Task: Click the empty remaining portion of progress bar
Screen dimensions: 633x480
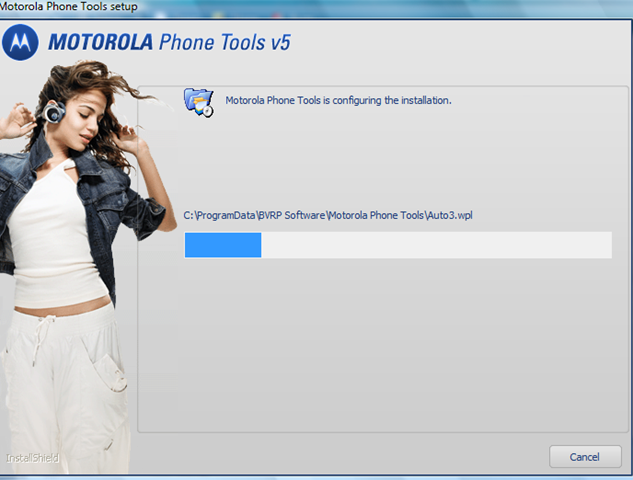Action: [x=436, y=245]
